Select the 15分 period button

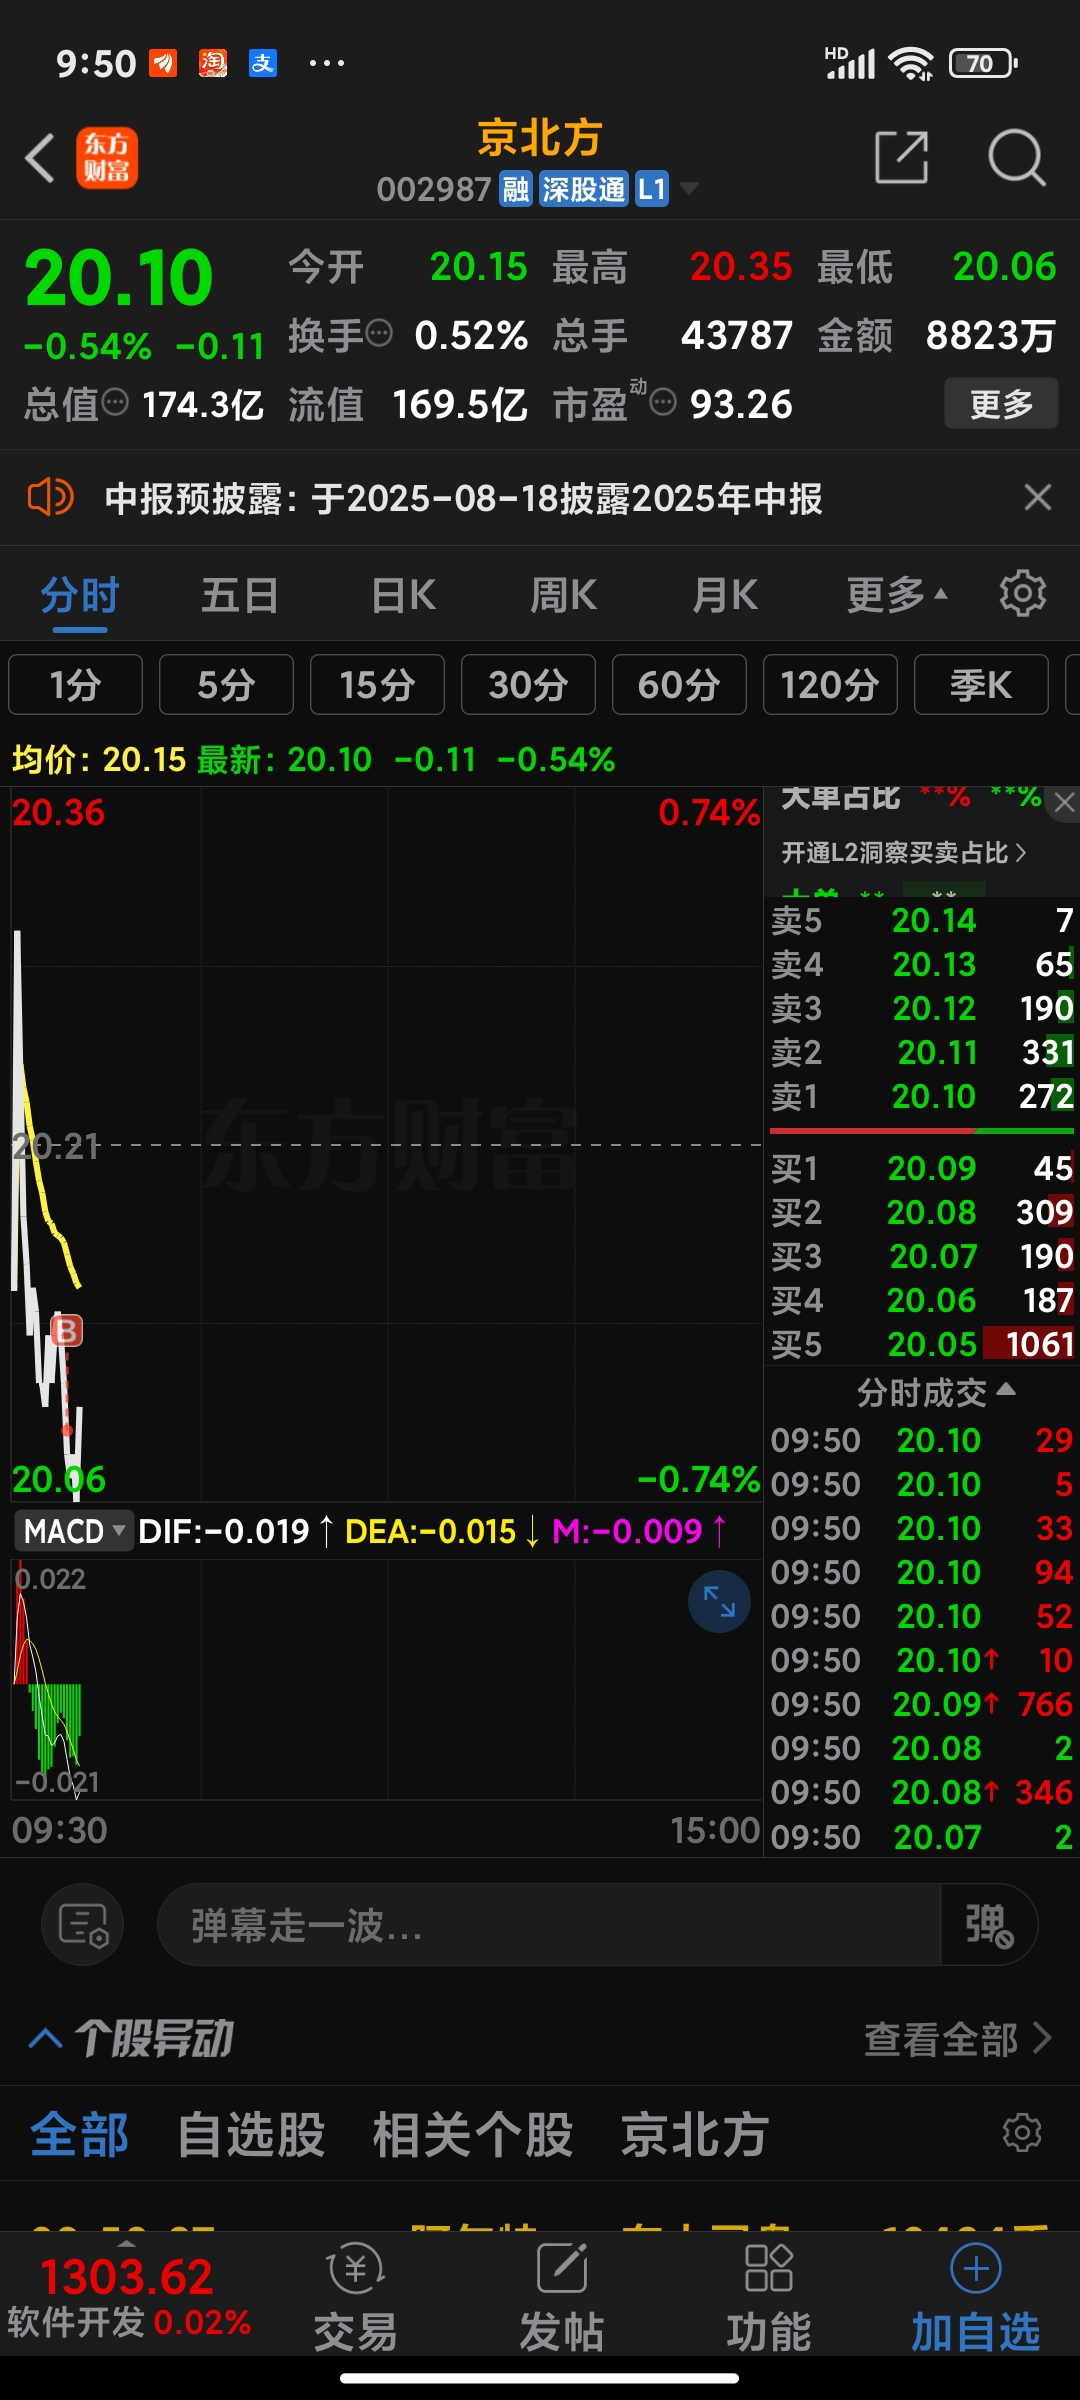point(377,685)
